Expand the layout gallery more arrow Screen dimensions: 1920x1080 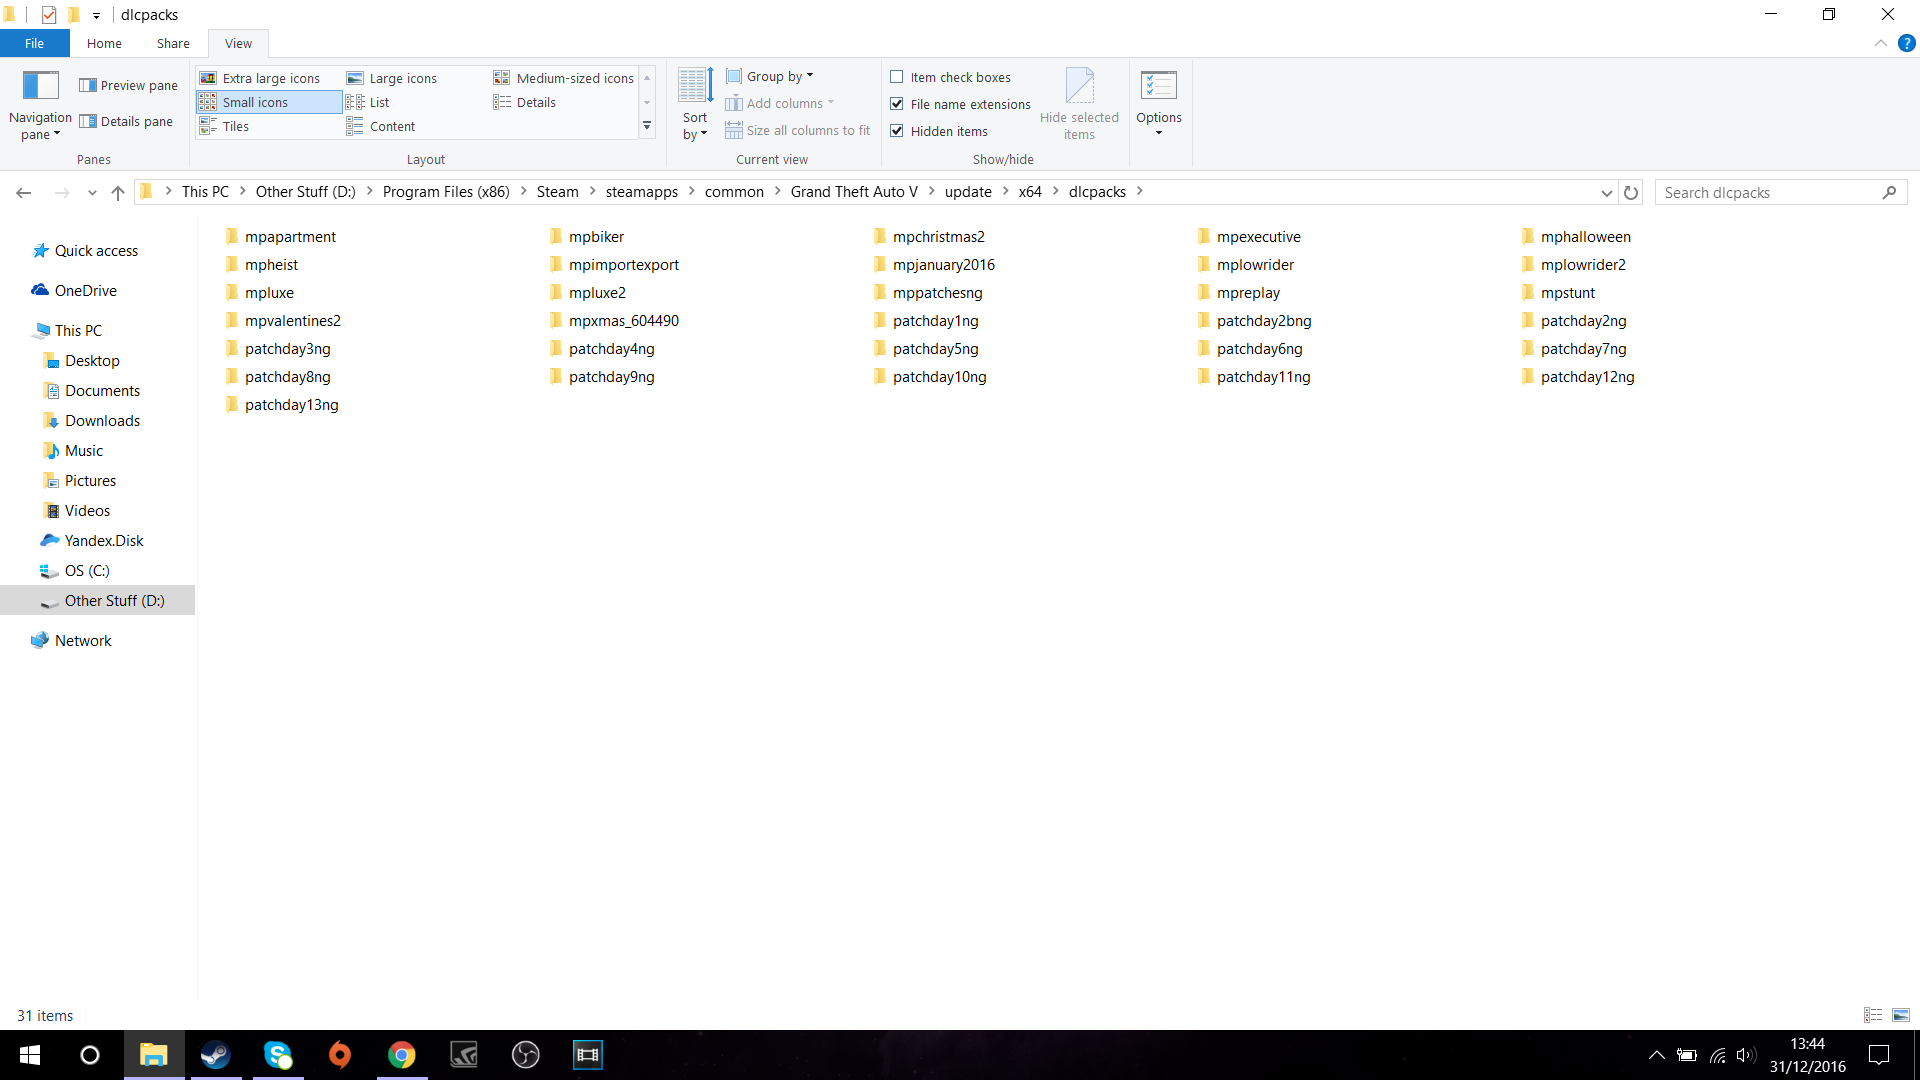click(647, 126)
